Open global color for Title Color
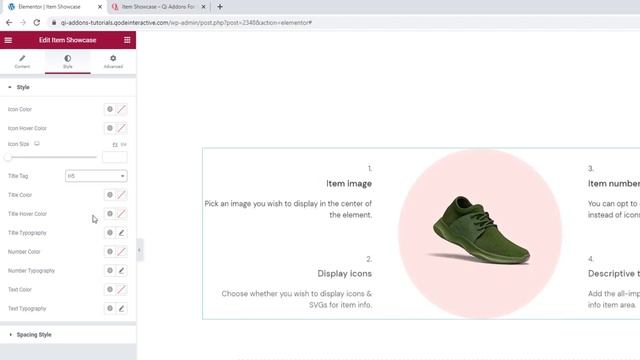The image size is (640, 360). coord(110,195)
